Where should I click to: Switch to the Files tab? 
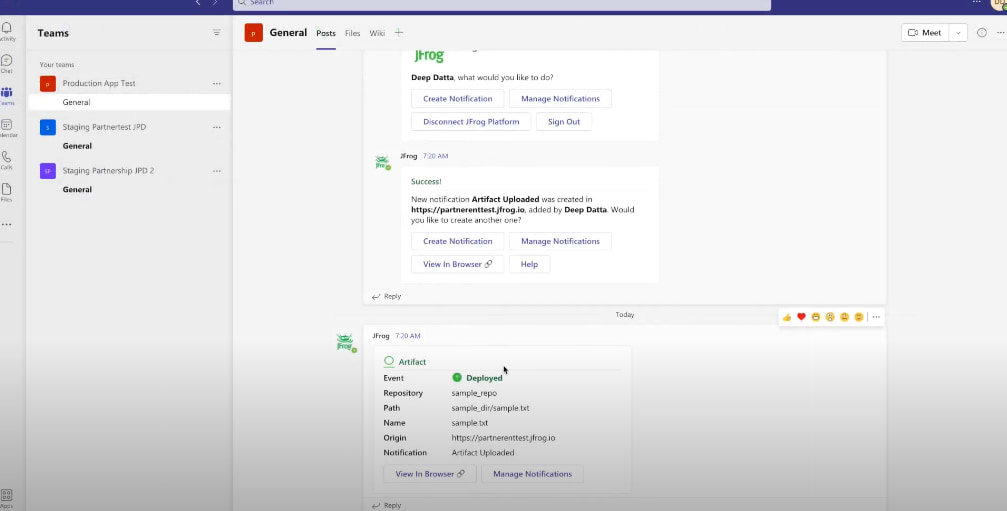[353, 33]
